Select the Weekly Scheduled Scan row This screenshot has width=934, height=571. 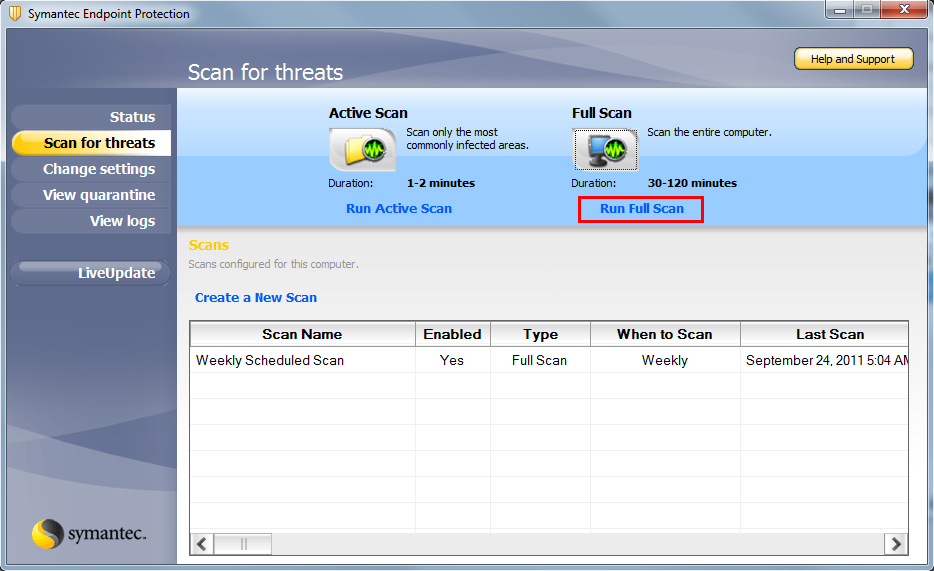[549, 360]
